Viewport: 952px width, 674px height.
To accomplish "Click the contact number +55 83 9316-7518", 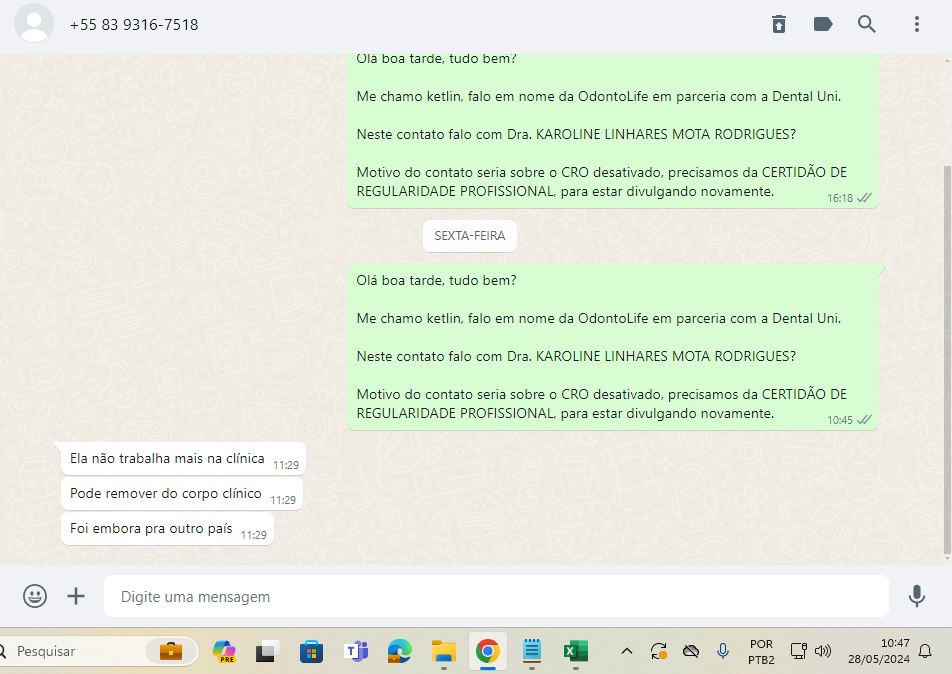I will click(x=134, y=25).
